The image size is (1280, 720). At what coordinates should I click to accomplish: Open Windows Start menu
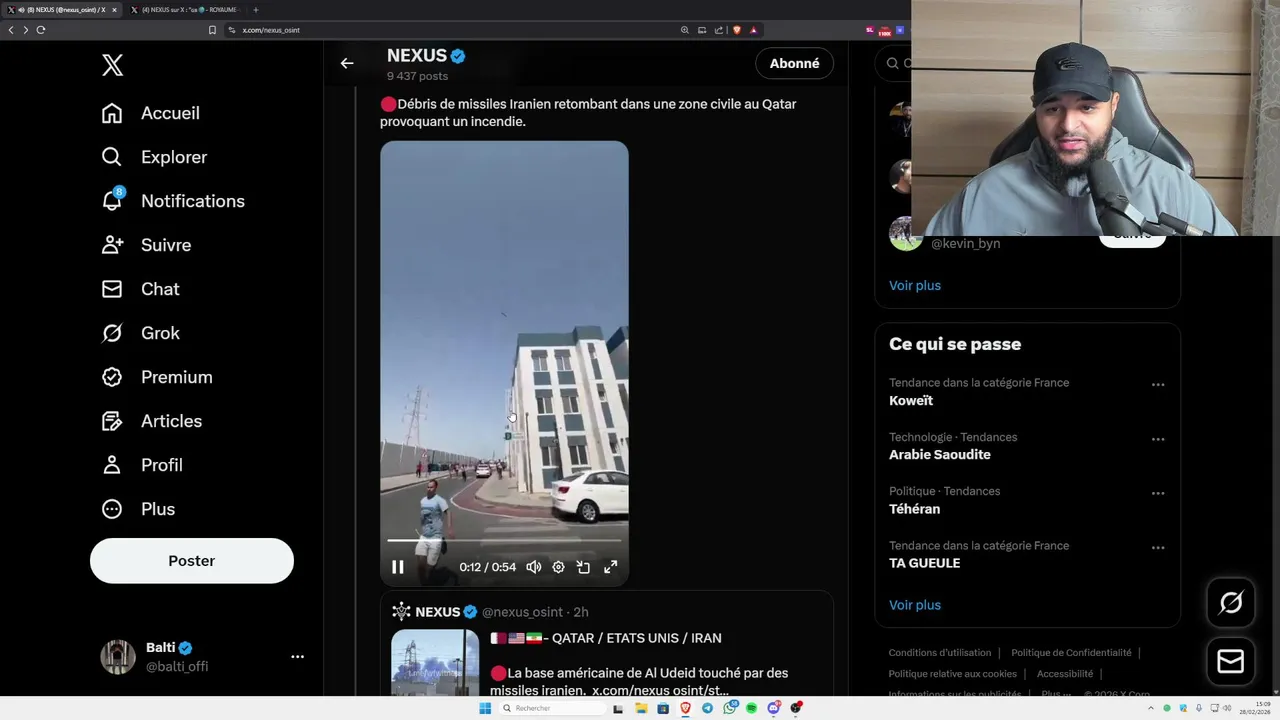point(485,708)
